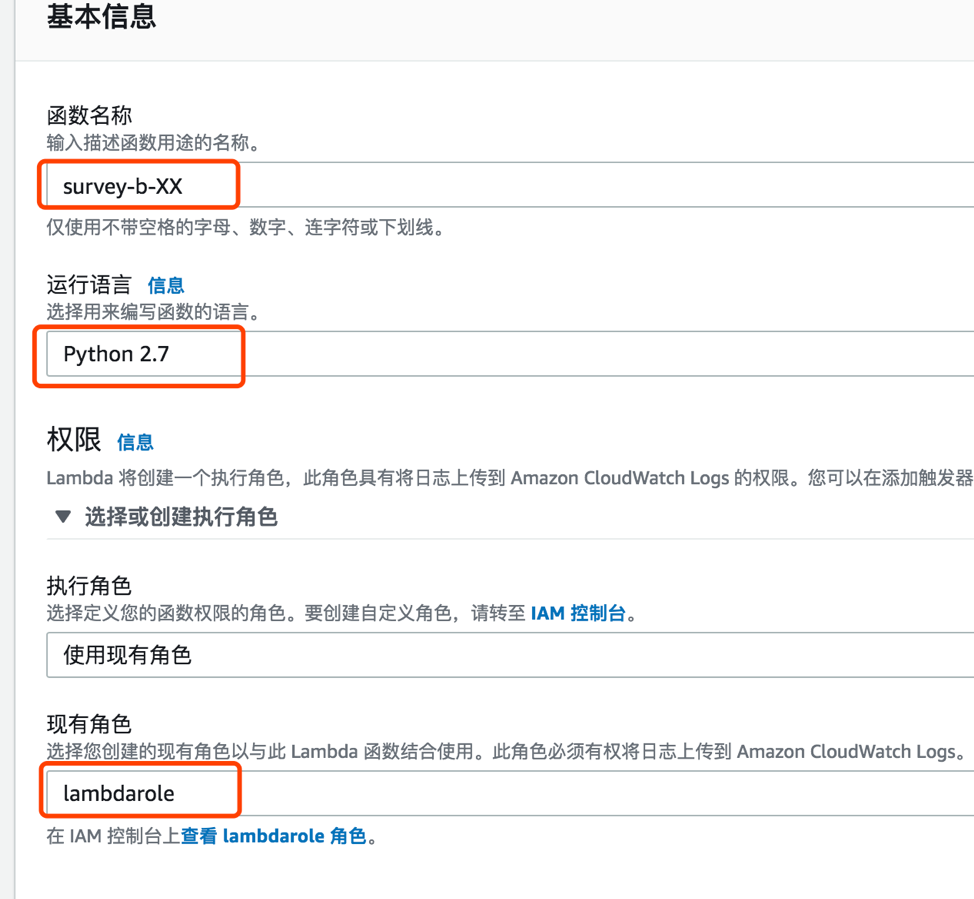
Task: Click the 执行角色 label
Action: [89, 586]
